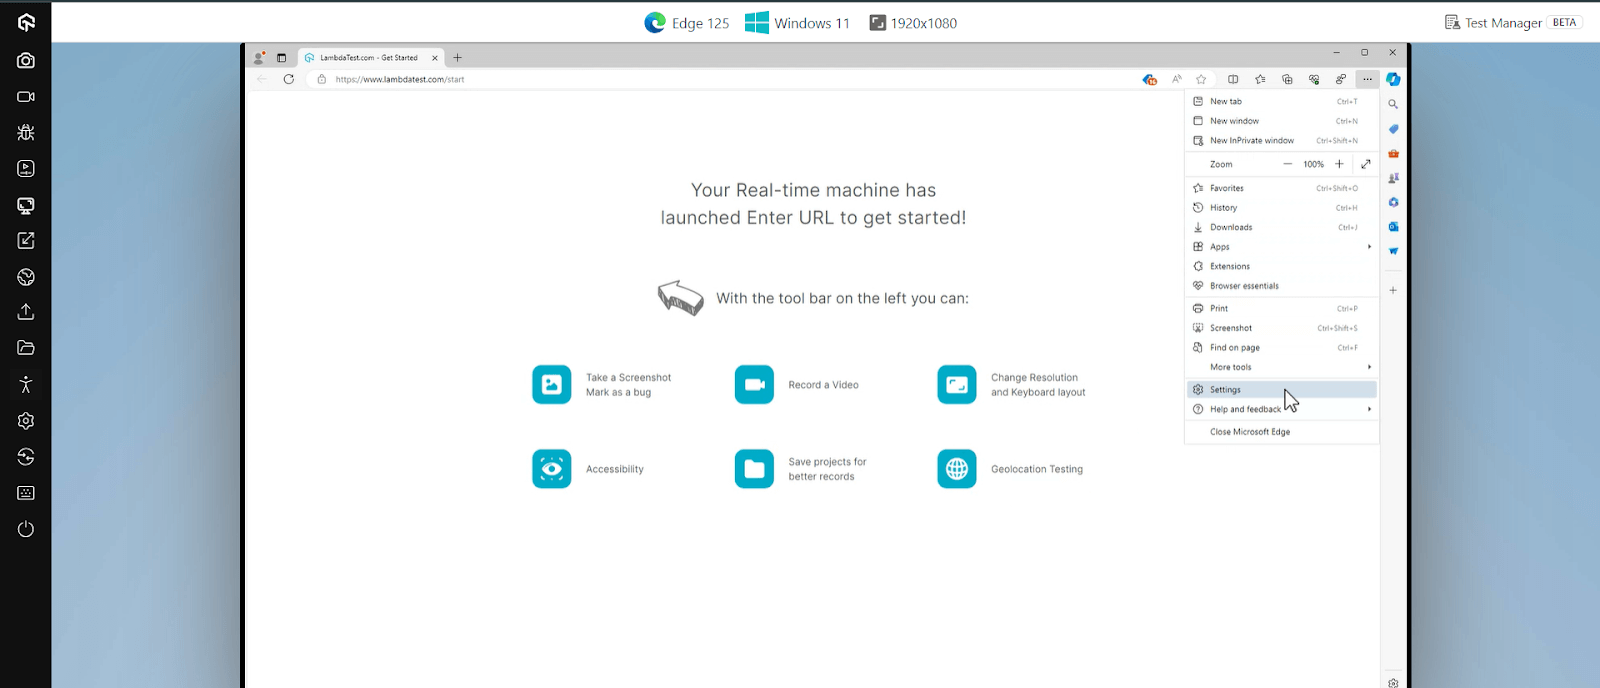Choose New InPrivate window menu entry
The image size is (1600, 688).
coord(1282,141)
